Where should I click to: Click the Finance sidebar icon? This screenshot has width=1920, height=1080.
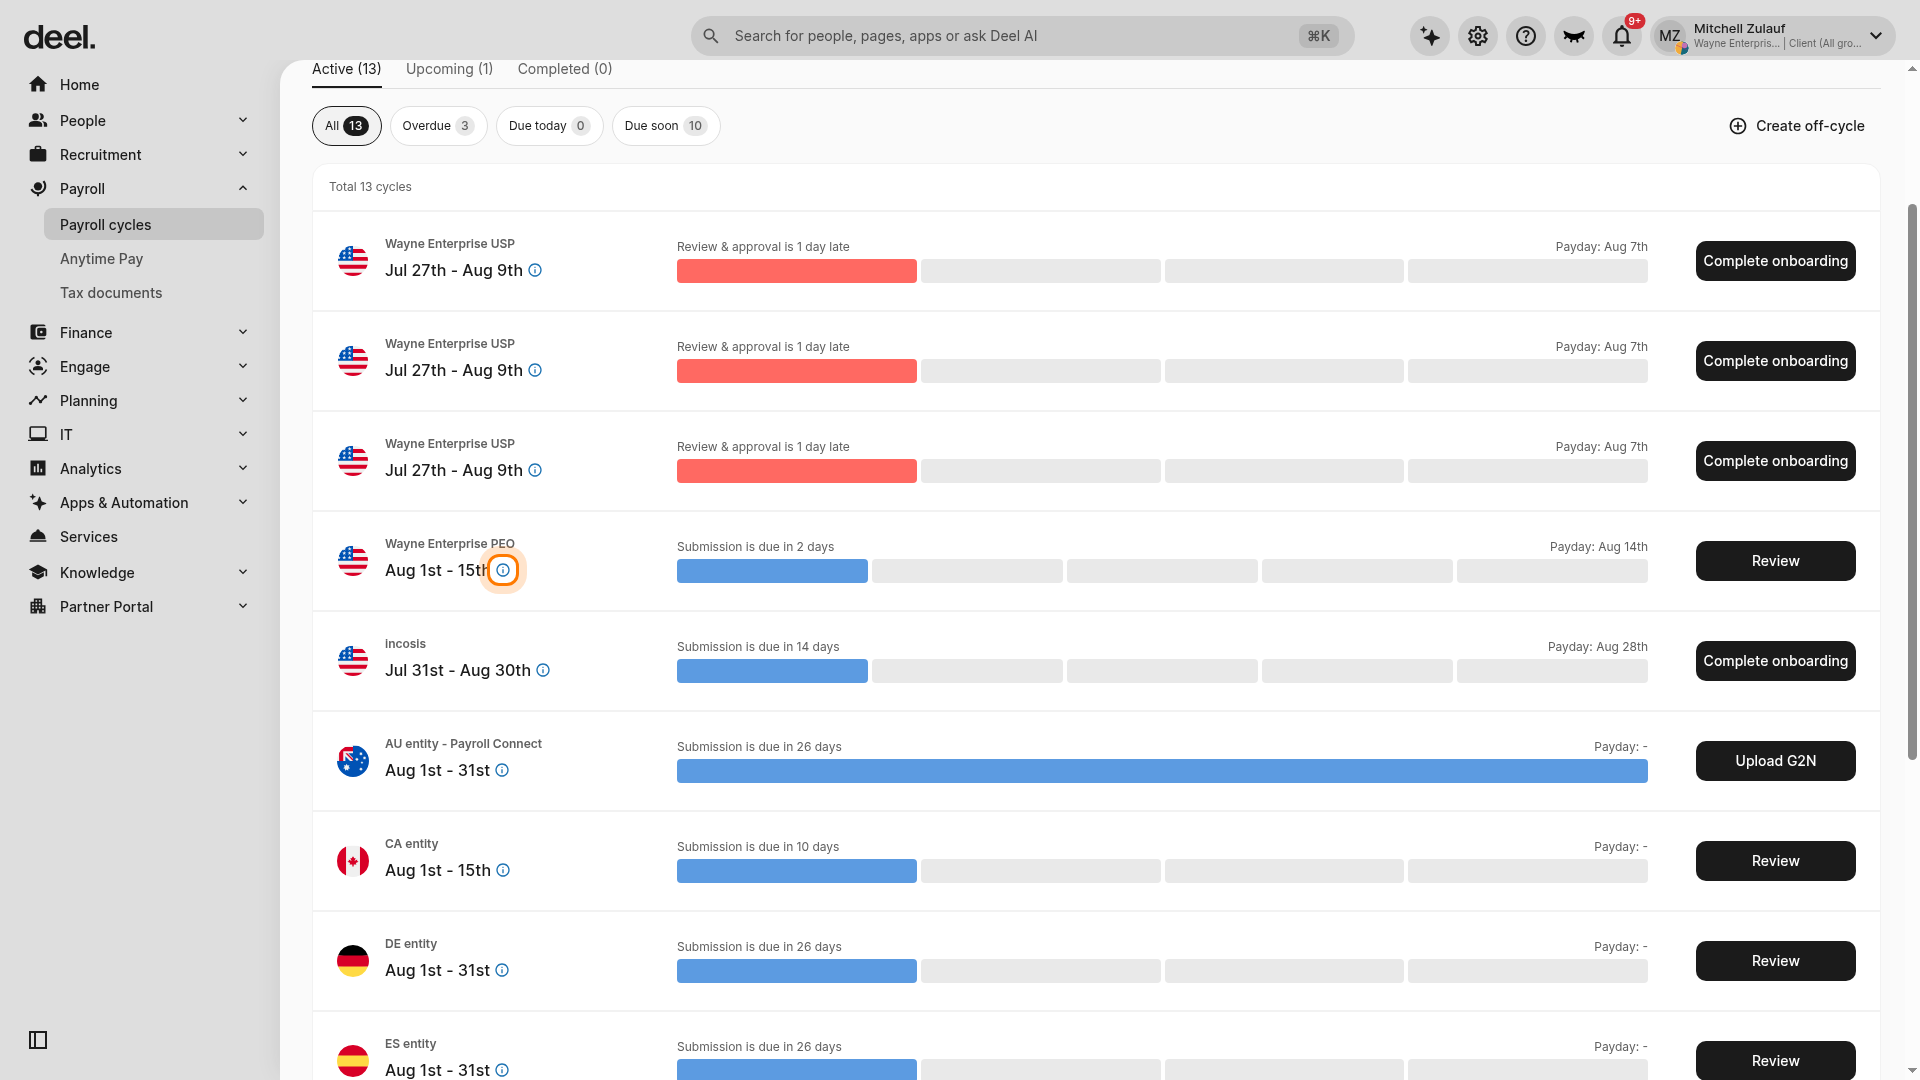[x=38, y=333]
